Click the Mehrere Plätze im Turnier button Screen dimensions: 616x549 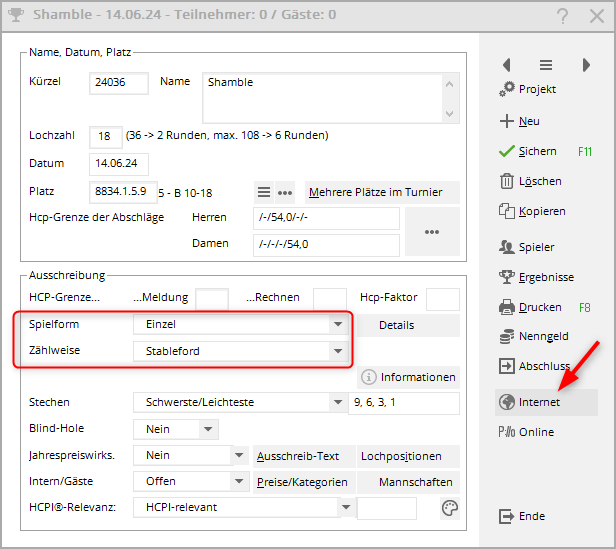pos(381,192)
